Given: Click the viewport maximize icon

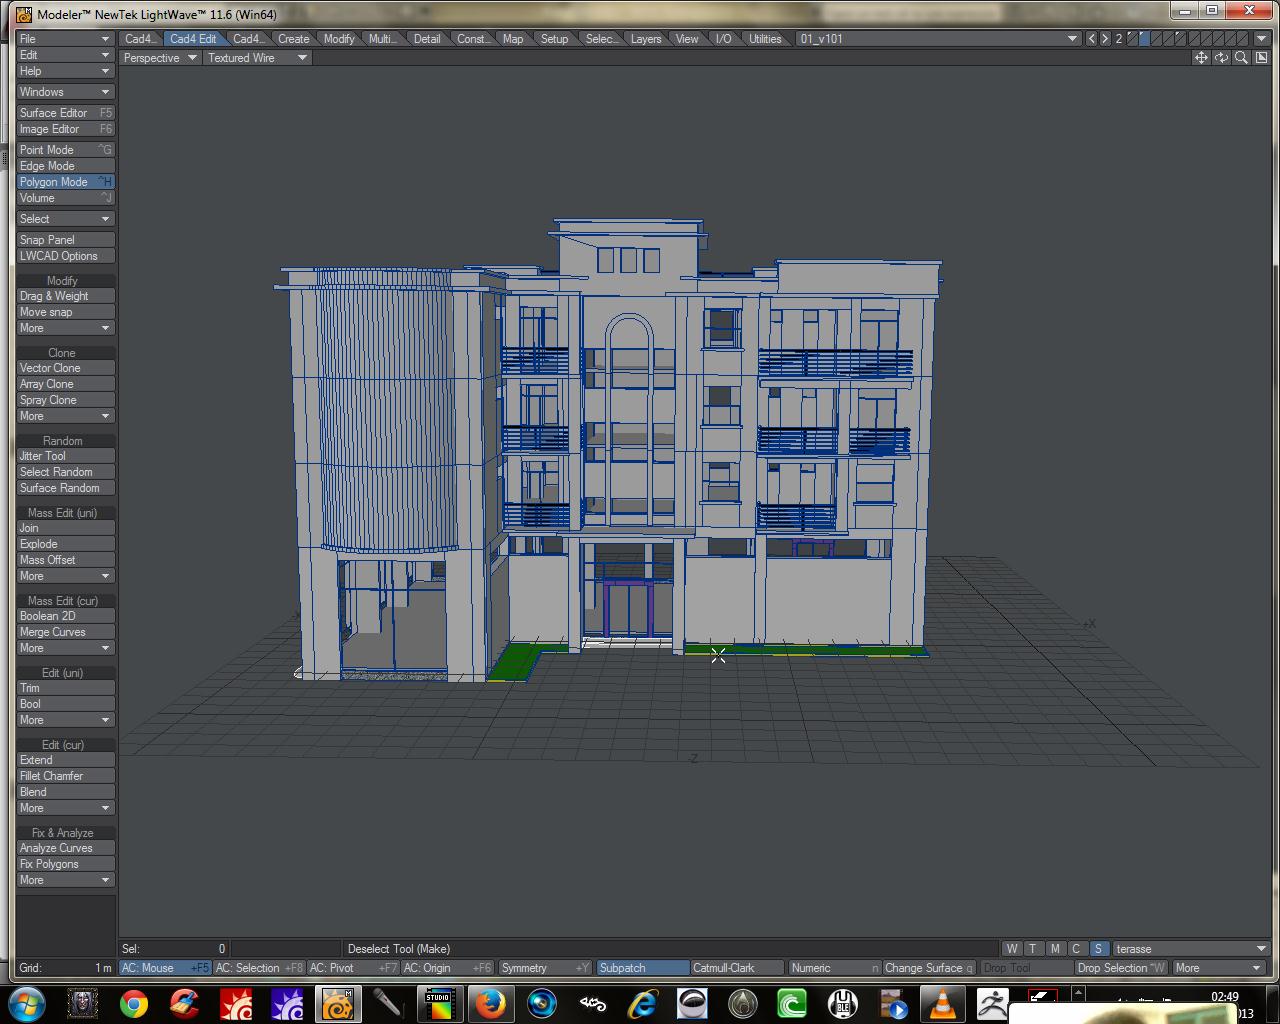Looking at the screenshot, I should tap(1261, 58).
